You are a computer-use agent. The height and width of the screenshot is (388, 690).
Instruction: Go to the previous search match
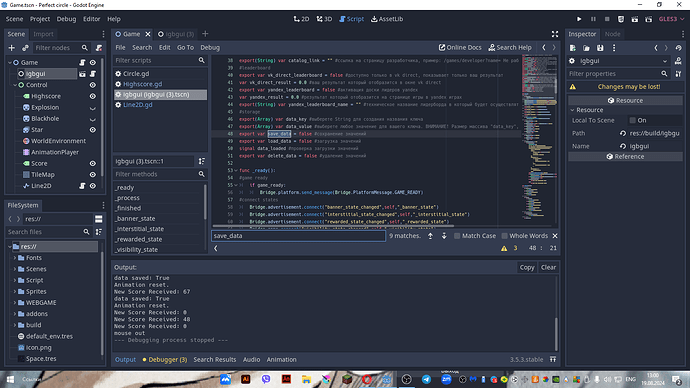pyautogui.click(x=430, y=236)
